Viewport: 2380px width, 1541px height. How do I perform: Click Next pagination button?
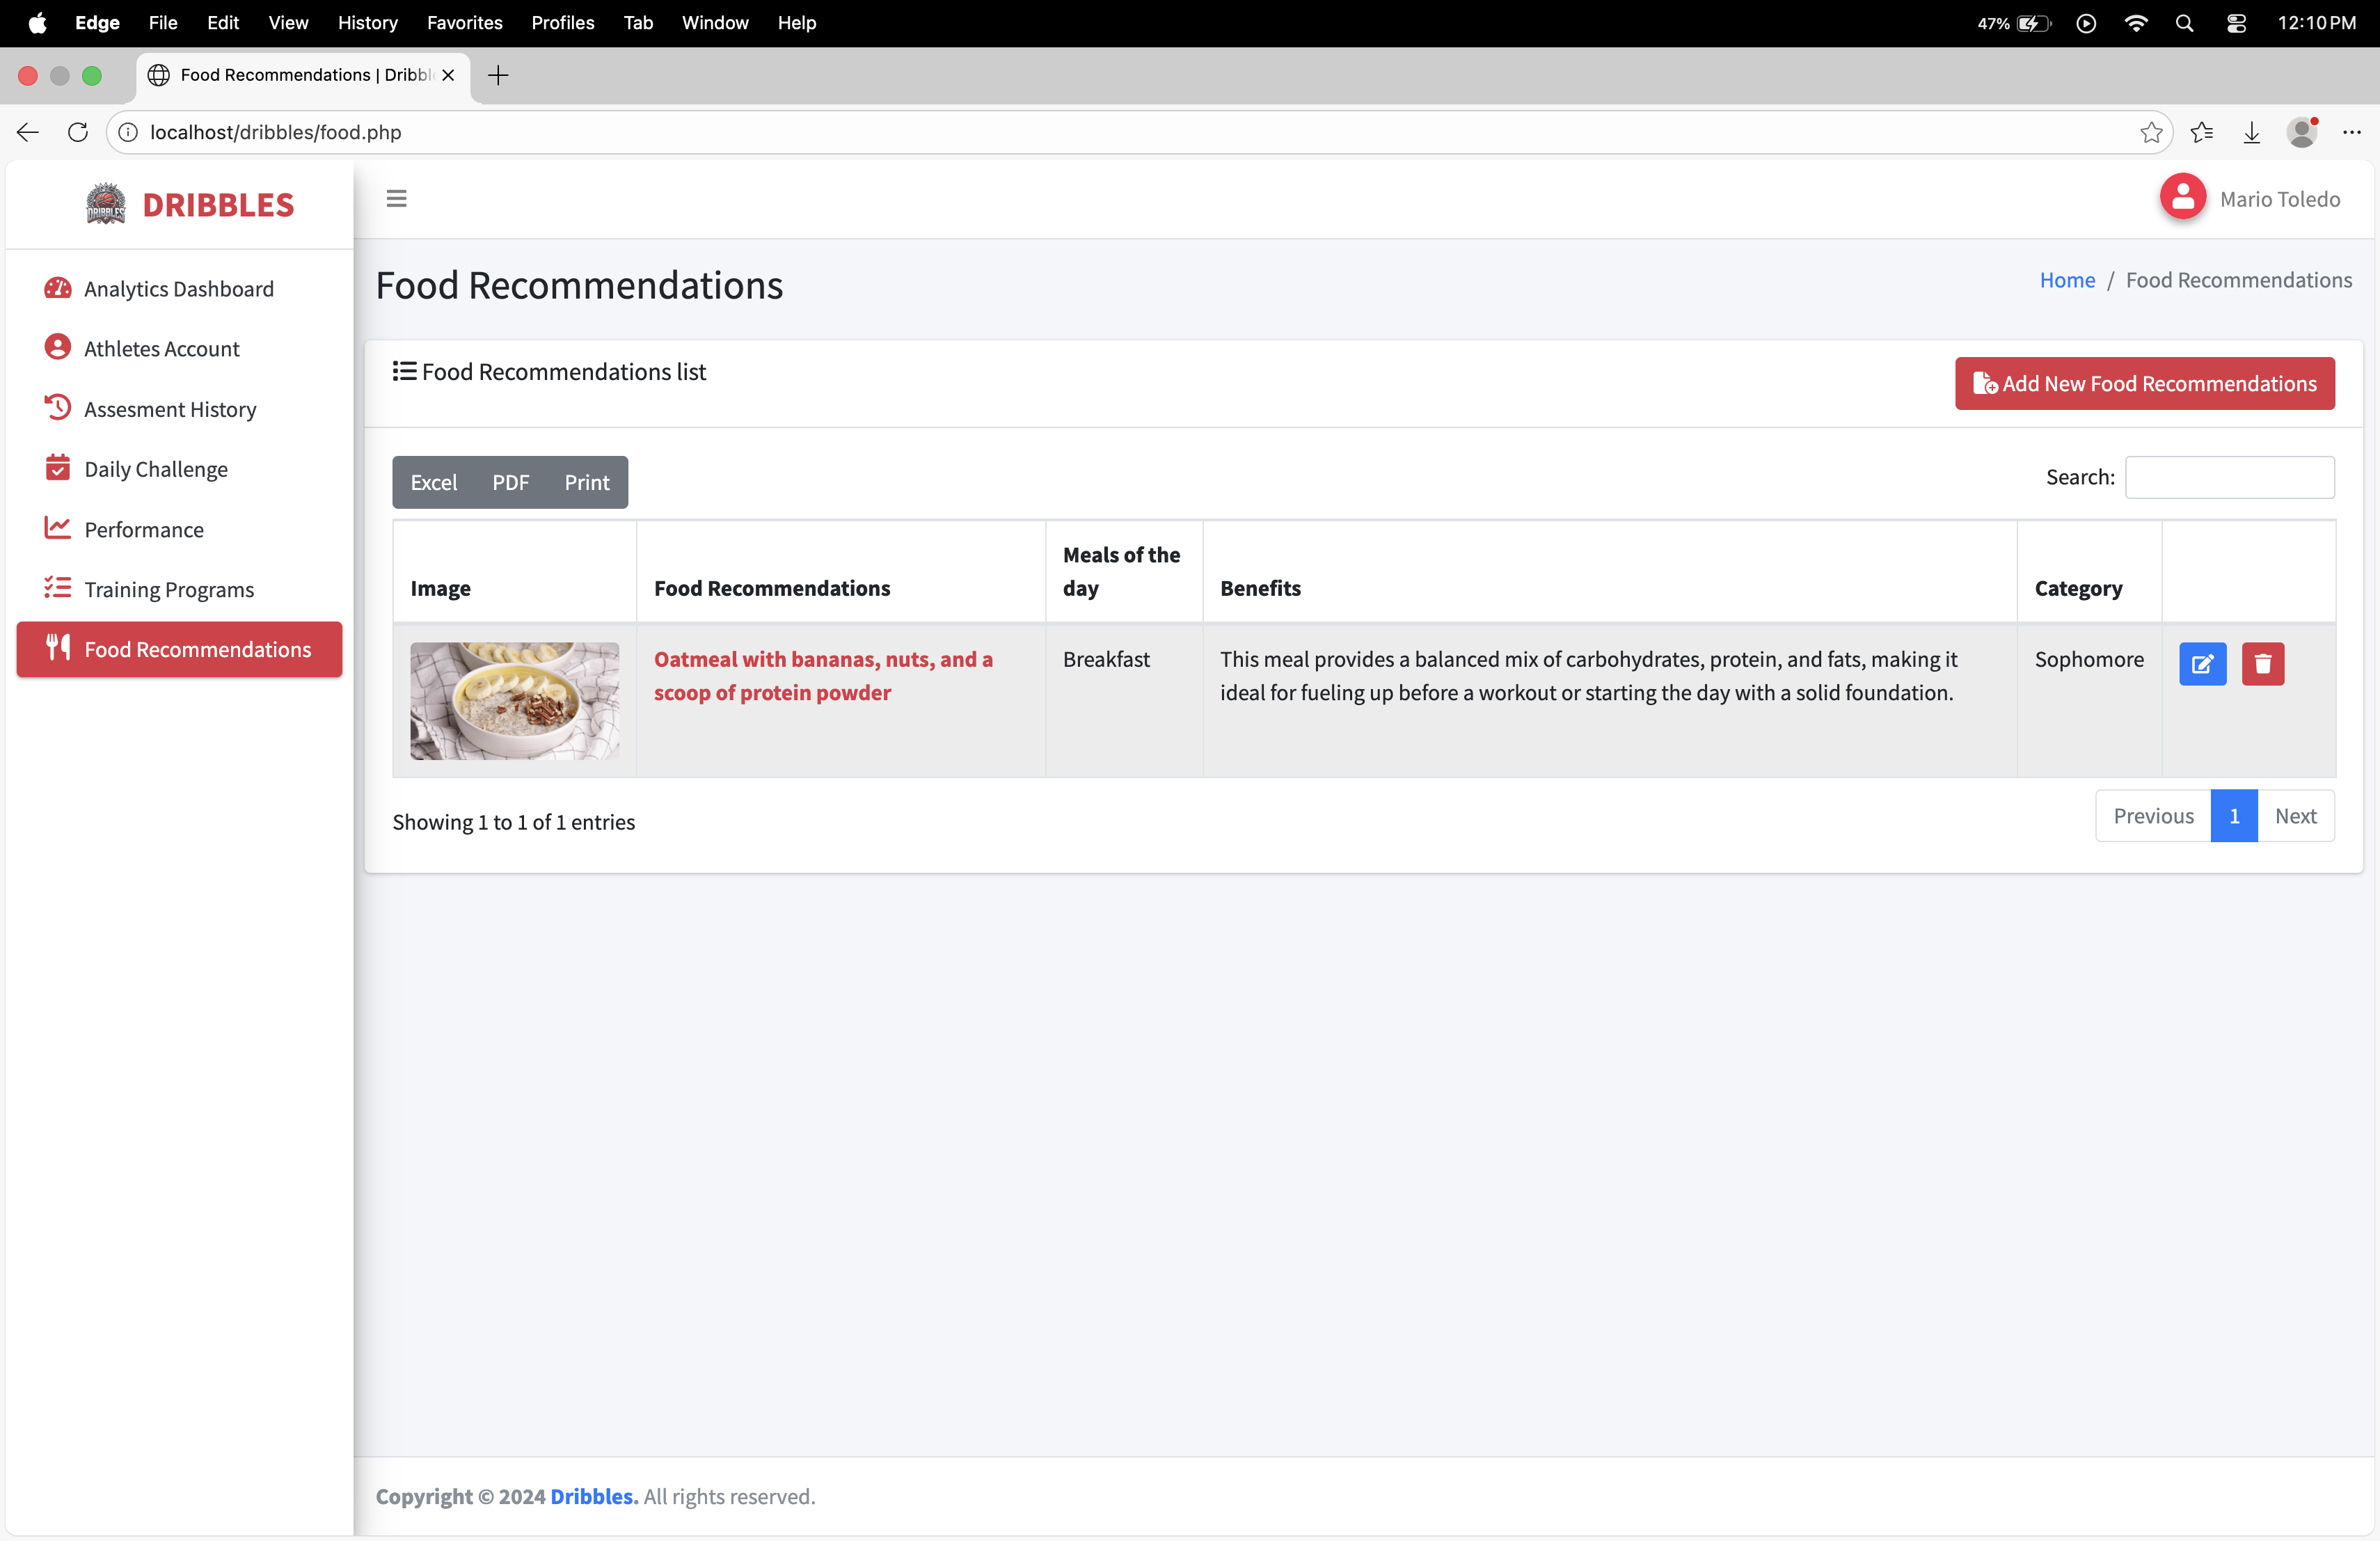click(2294, 816)
